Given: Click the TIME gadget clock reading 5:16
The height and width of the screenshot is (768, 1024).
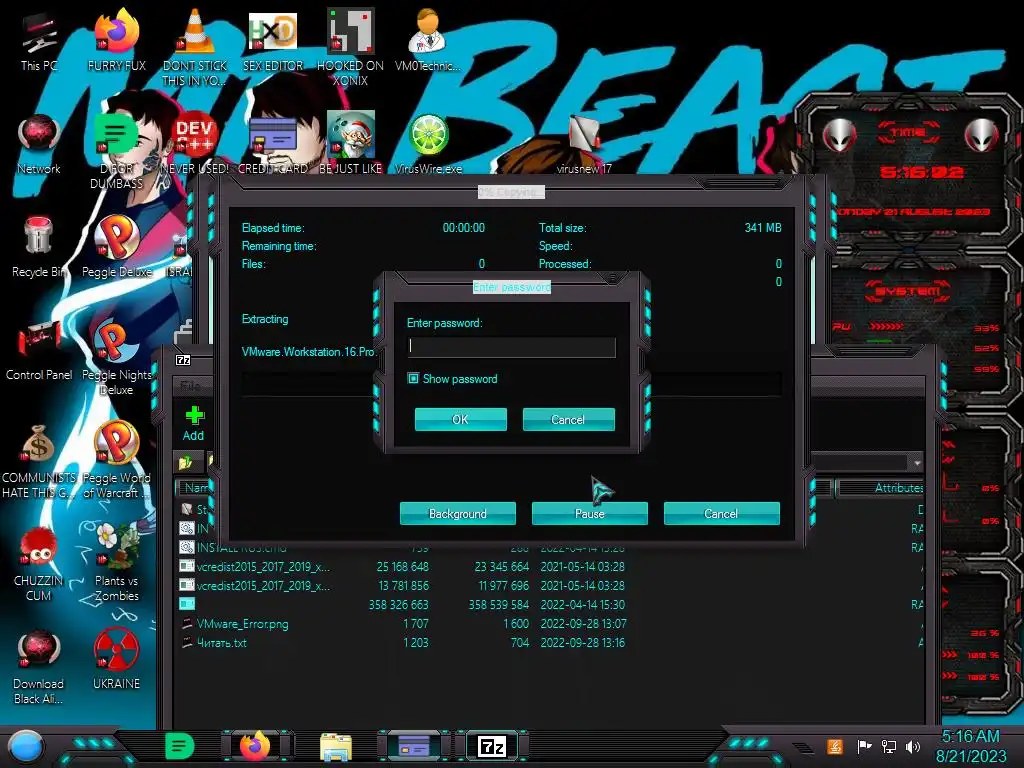Looking at the screenshot, I should (x=921, y=172).
